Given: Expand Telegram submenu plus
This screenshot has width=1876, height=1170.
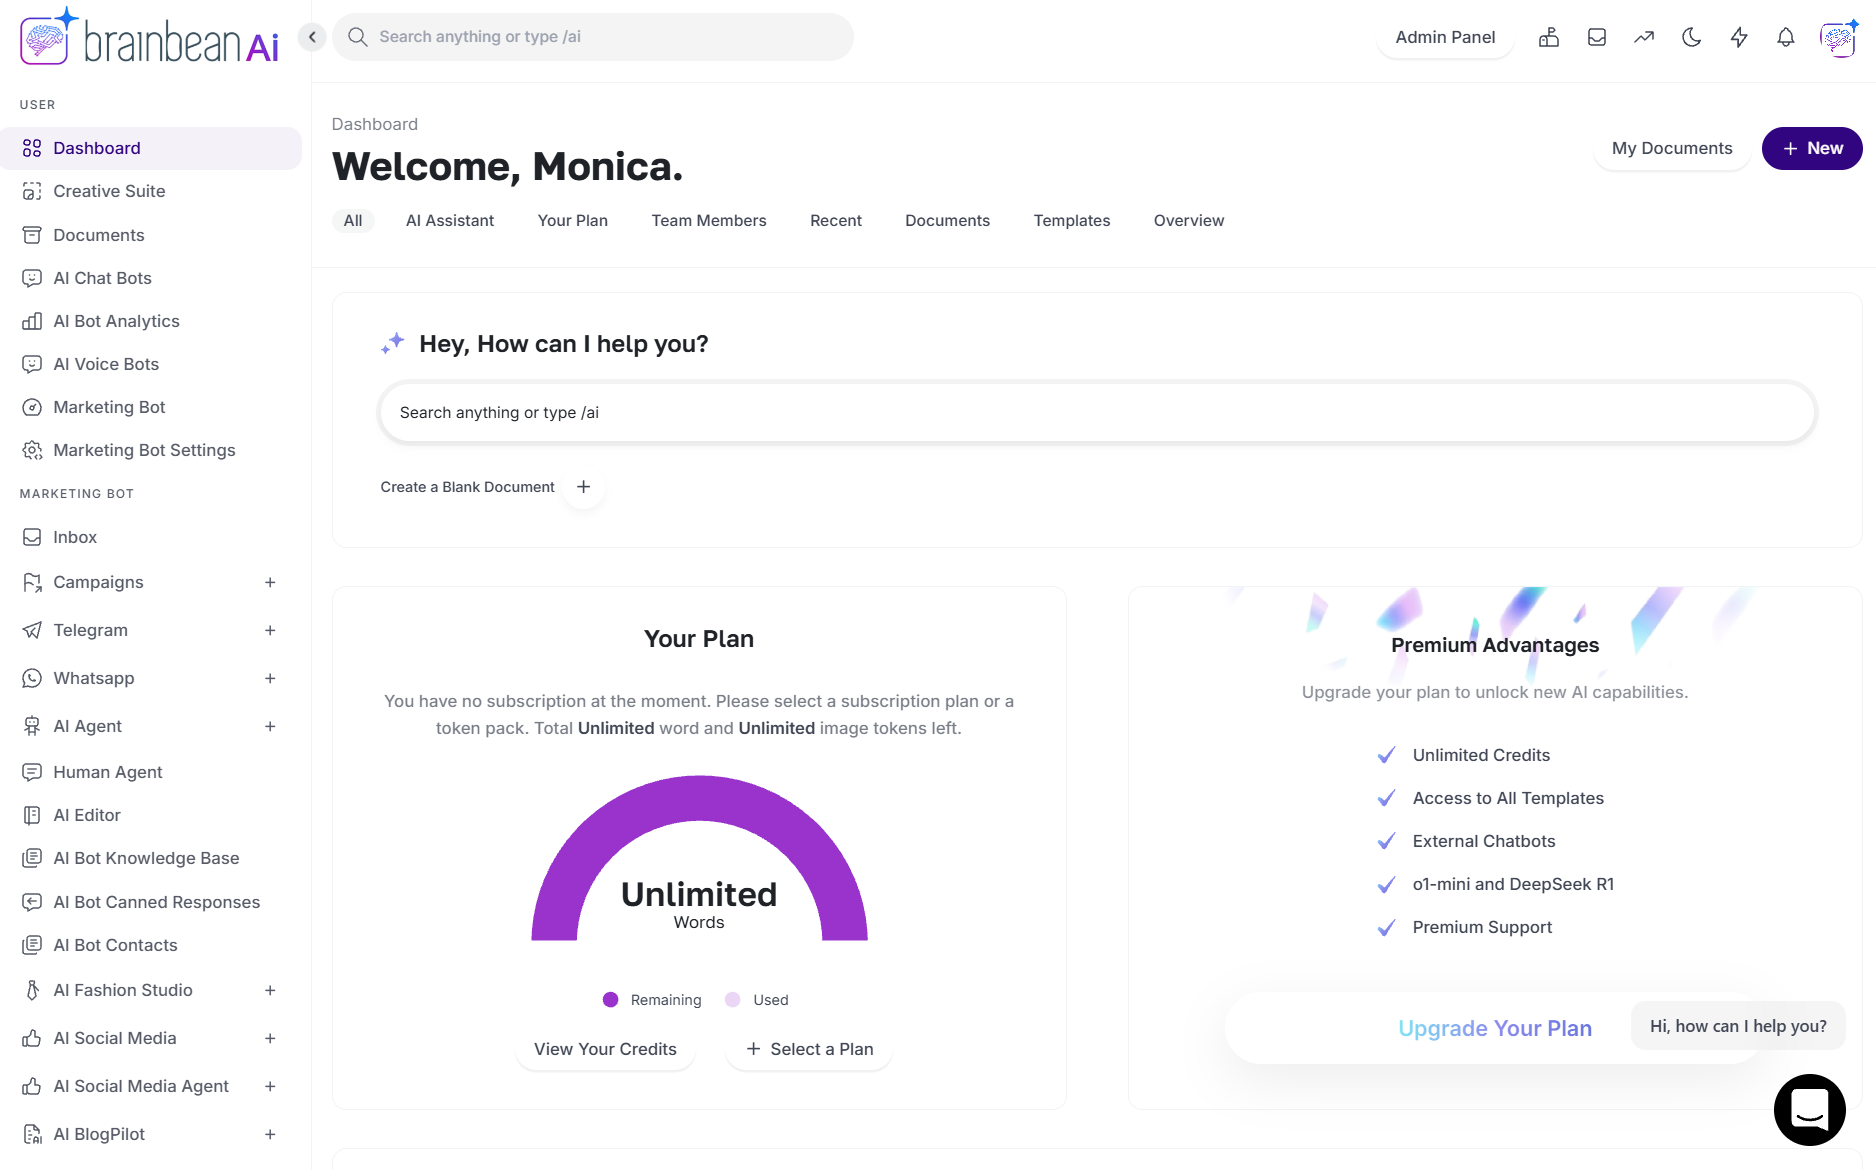Looking at the screenshot, I should coord(270,630).
